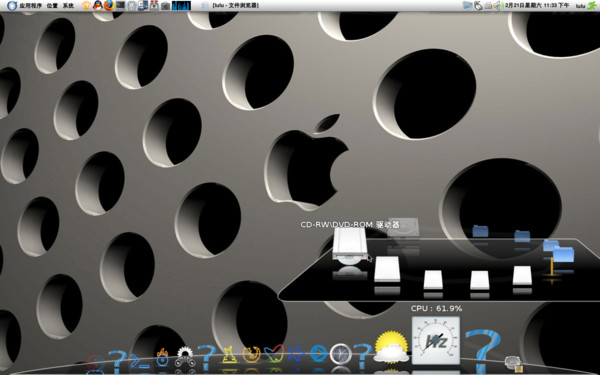
Task: Click the green running man logout icon
Action: (x=592, y=5)
